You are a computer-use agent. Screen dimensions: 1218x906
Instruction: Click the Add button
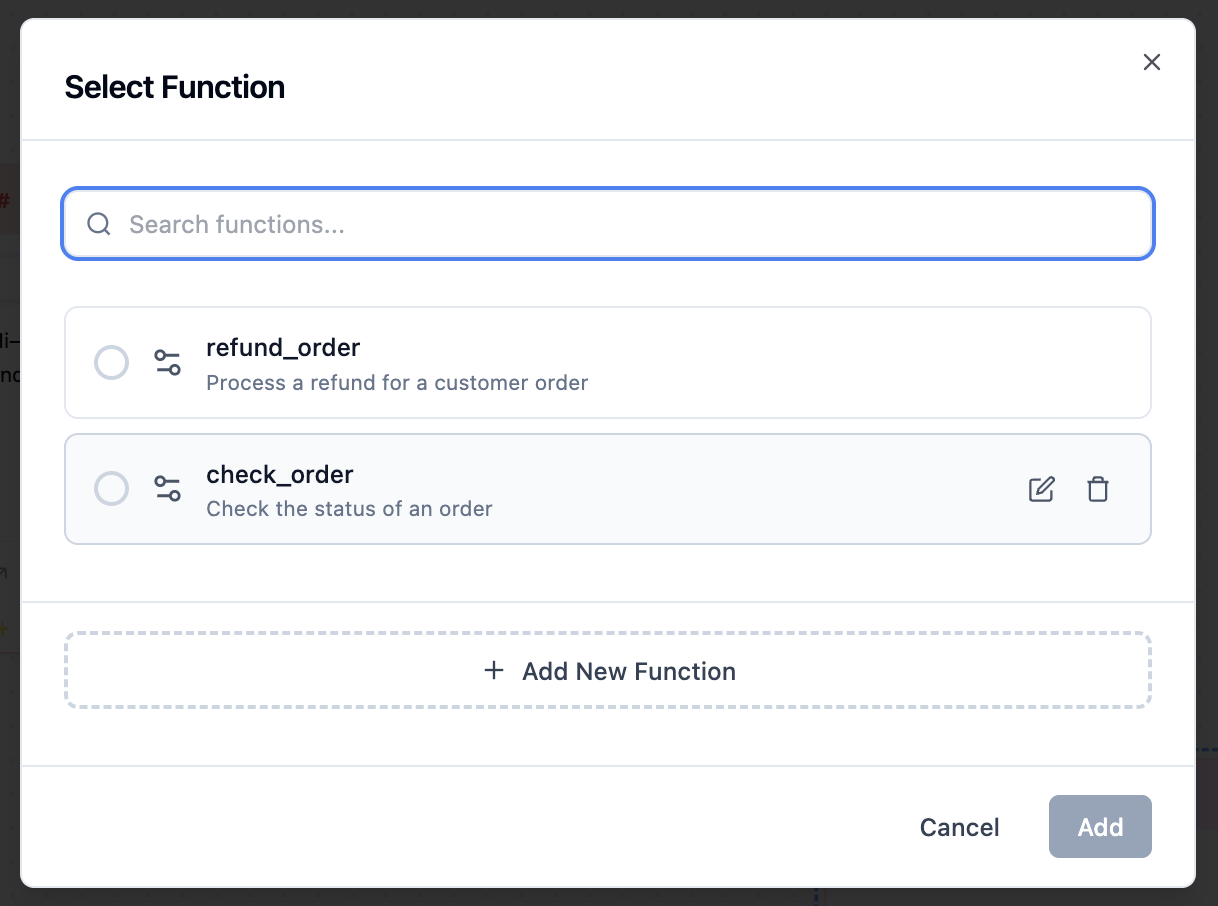click(1100, 827)
